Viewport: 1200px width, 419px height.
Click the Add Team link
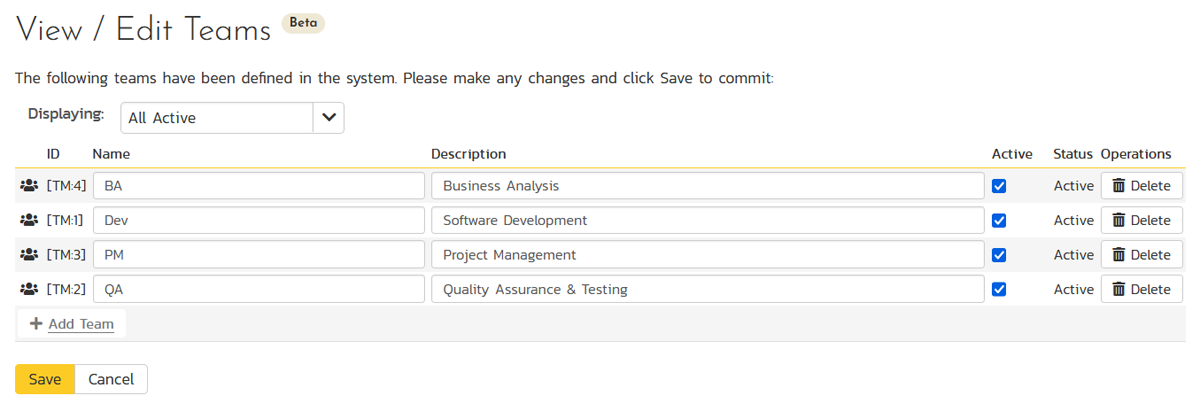coord(81,324)
